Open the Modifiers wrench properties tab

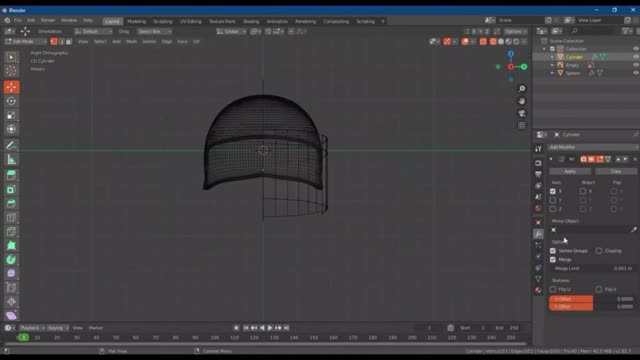pos(538,234)
